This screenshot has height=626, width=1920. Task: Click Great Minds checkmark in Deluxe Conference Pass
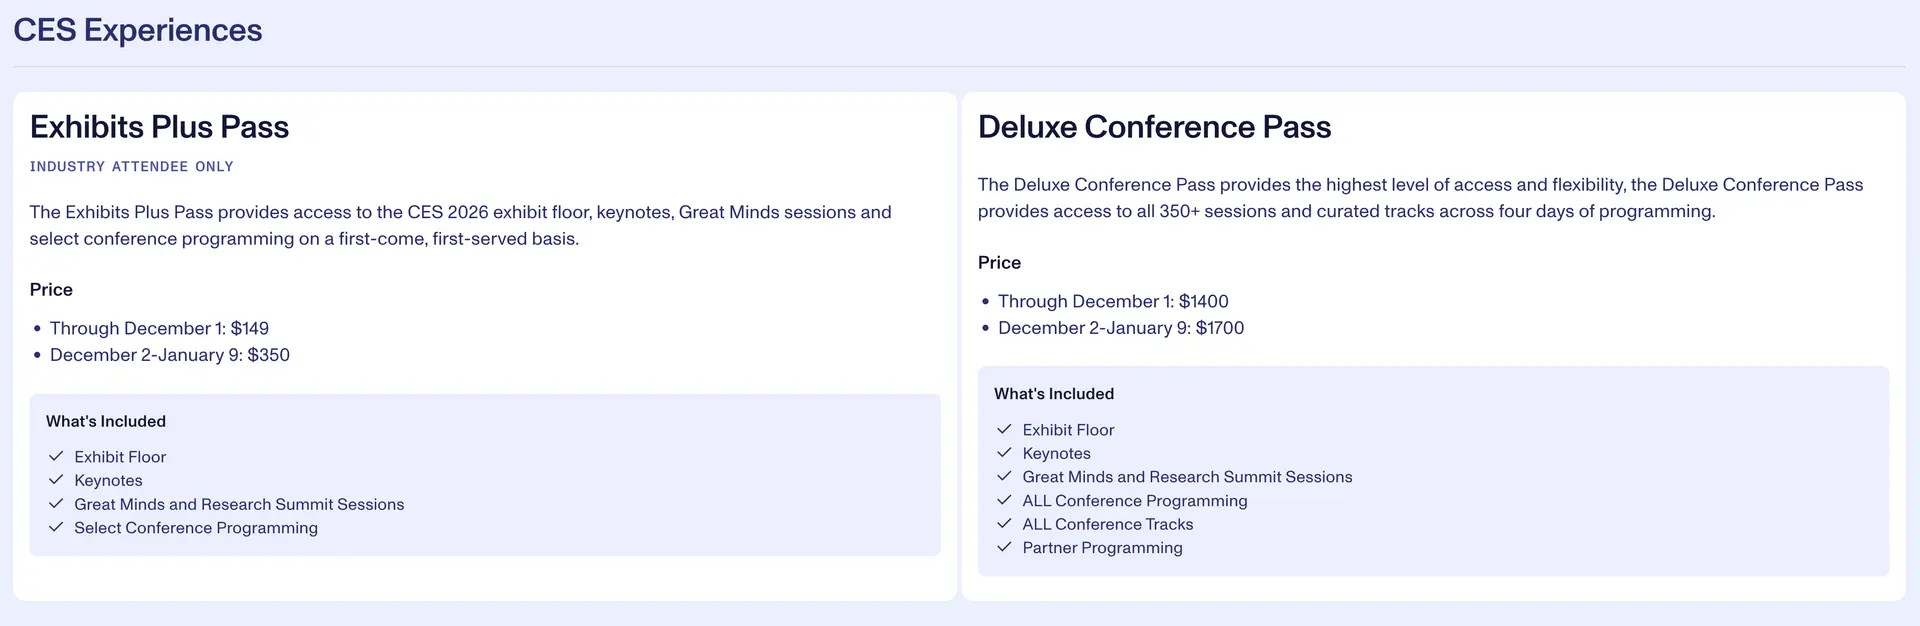coord(1004,477)
